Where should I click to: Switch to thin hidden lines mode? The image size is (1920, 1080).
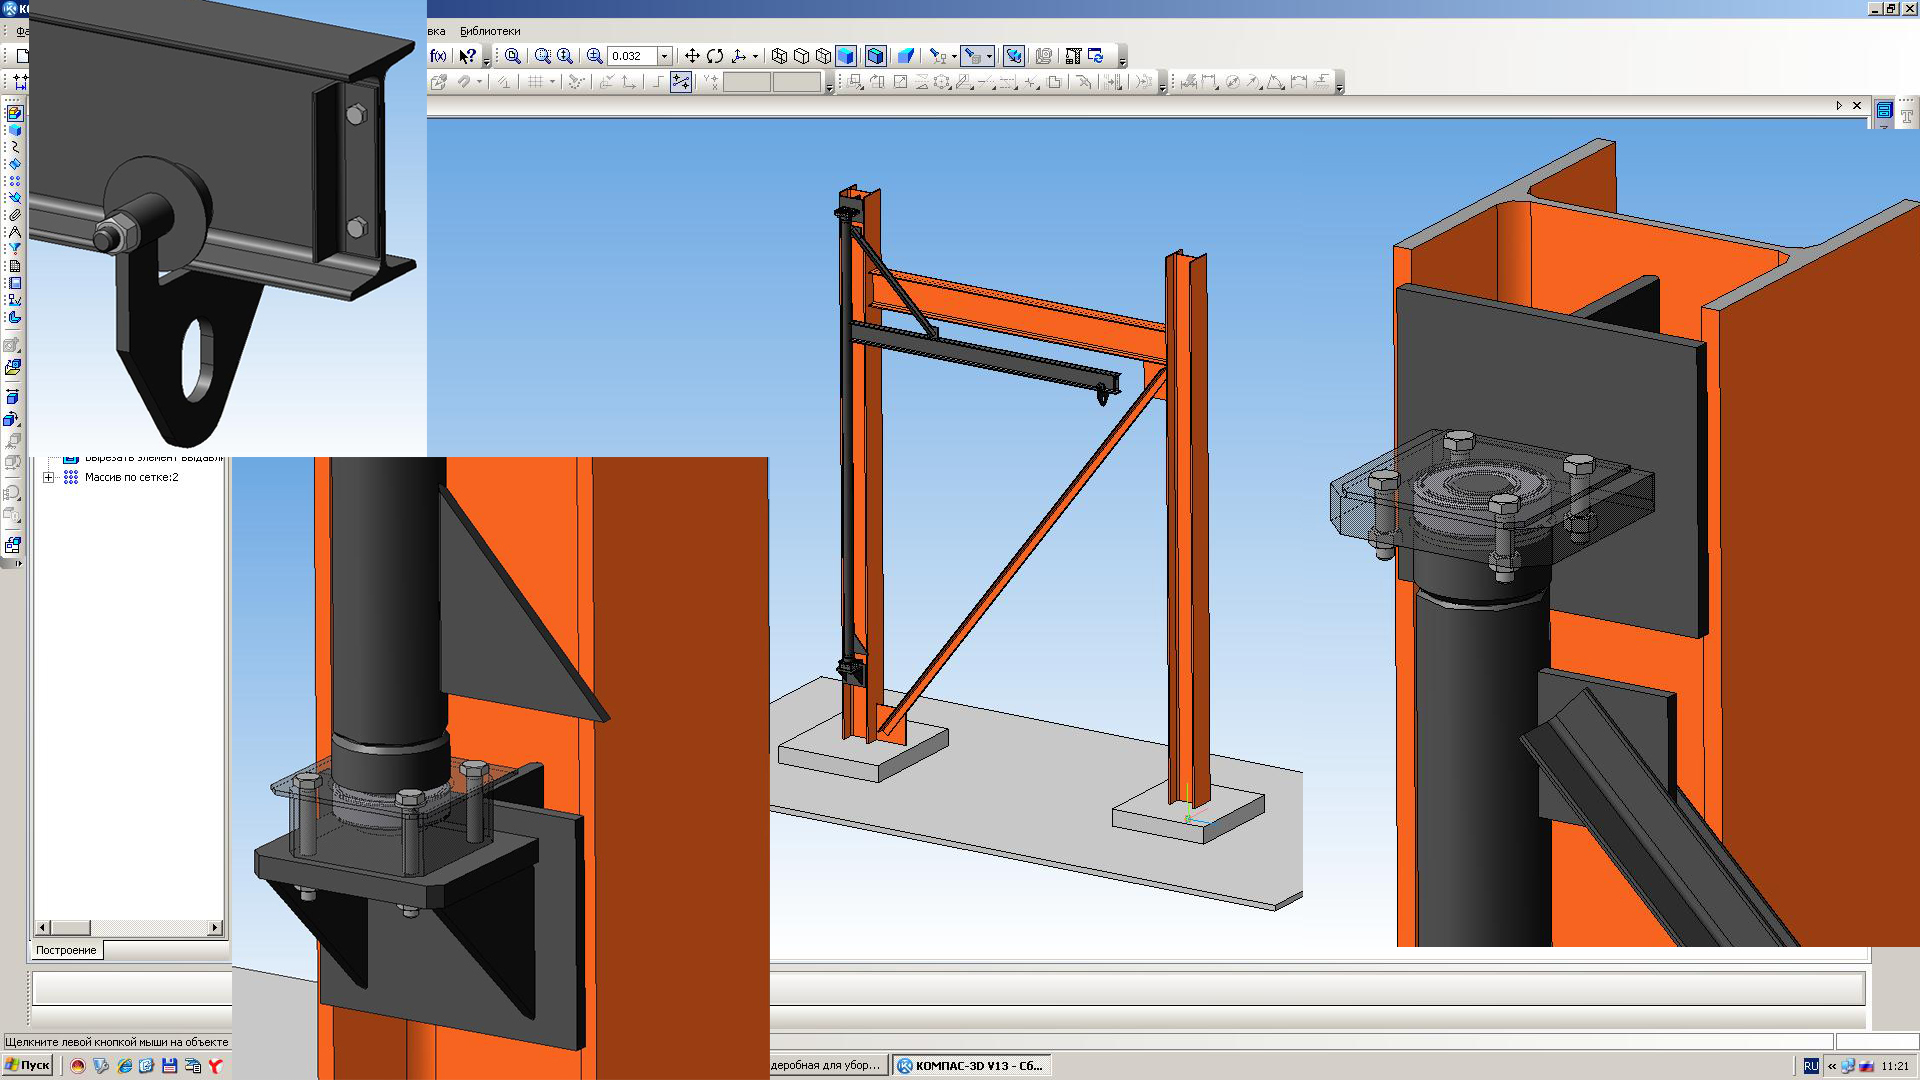coord(823,56)
